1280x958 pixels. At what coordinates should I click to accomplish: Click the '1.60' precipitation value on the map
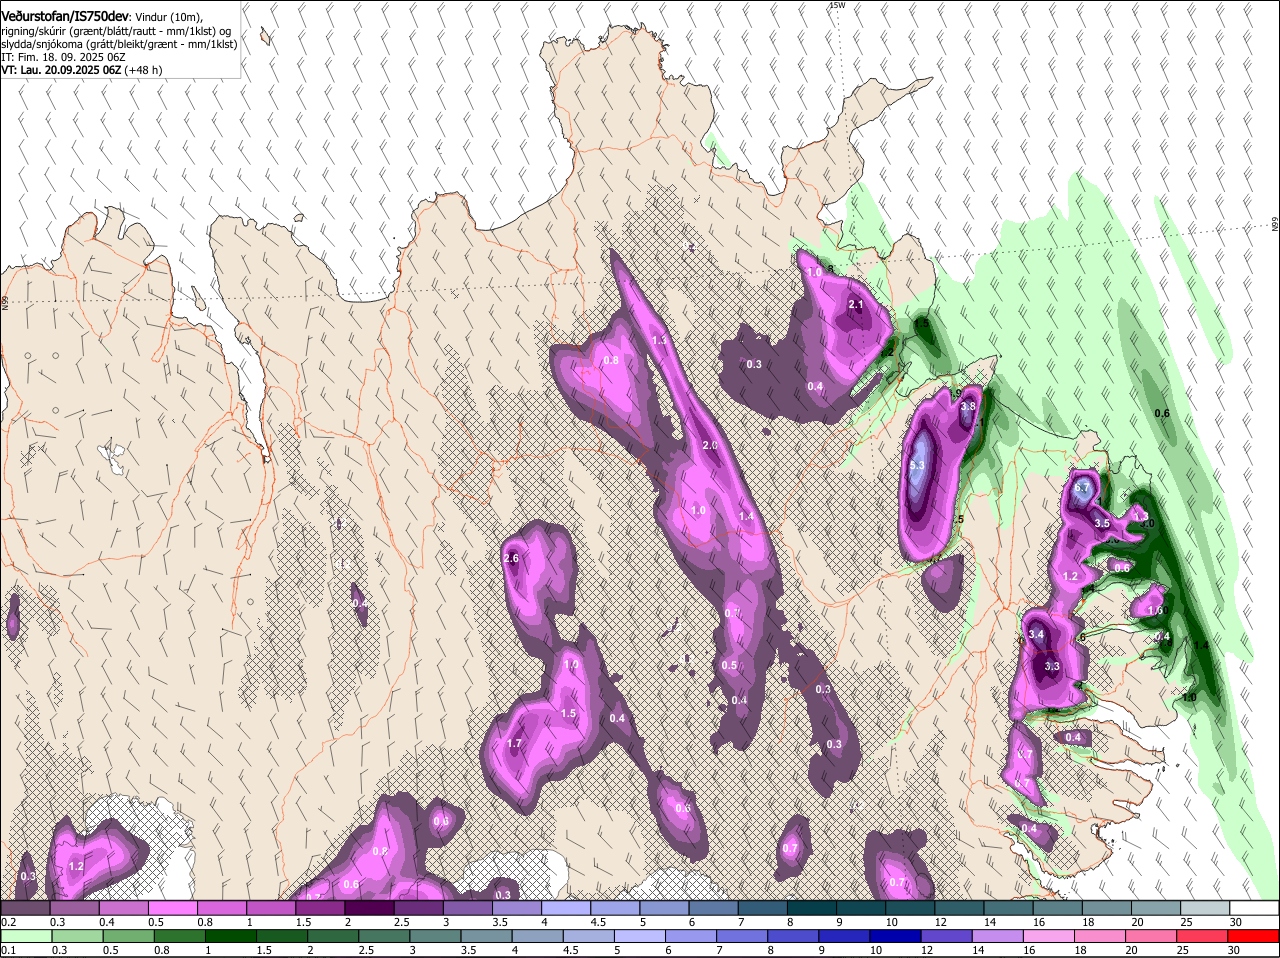(x=1156, y=610)
